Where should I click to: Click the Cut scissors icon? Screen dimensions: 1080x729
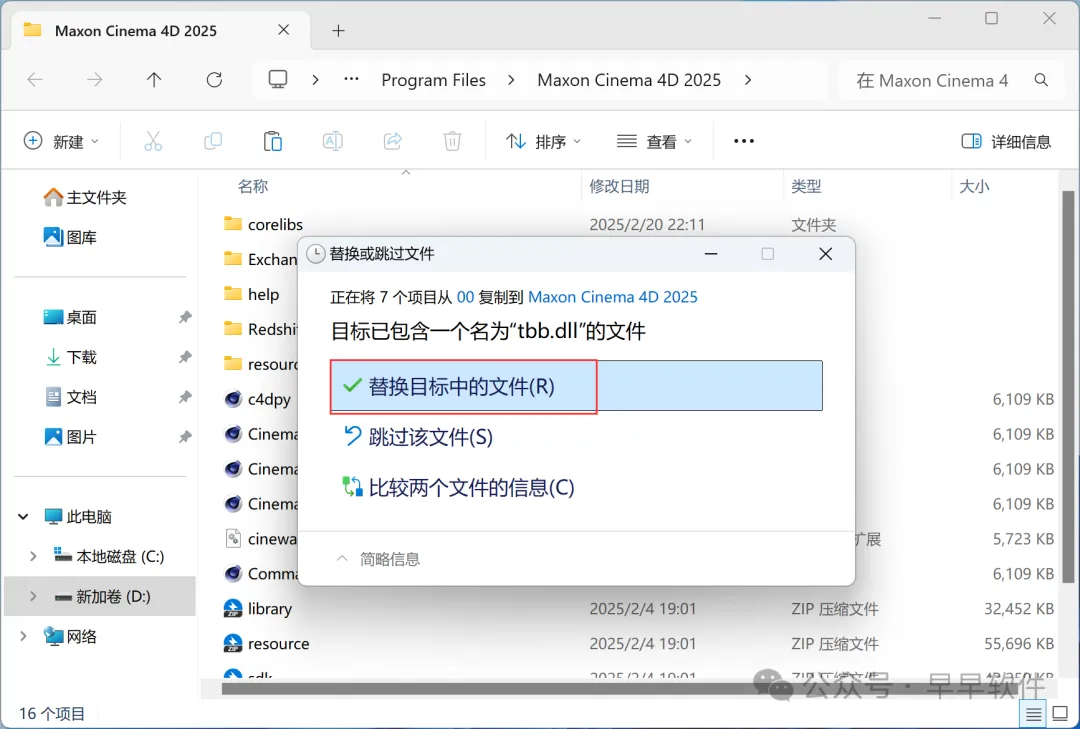[153, 141]
